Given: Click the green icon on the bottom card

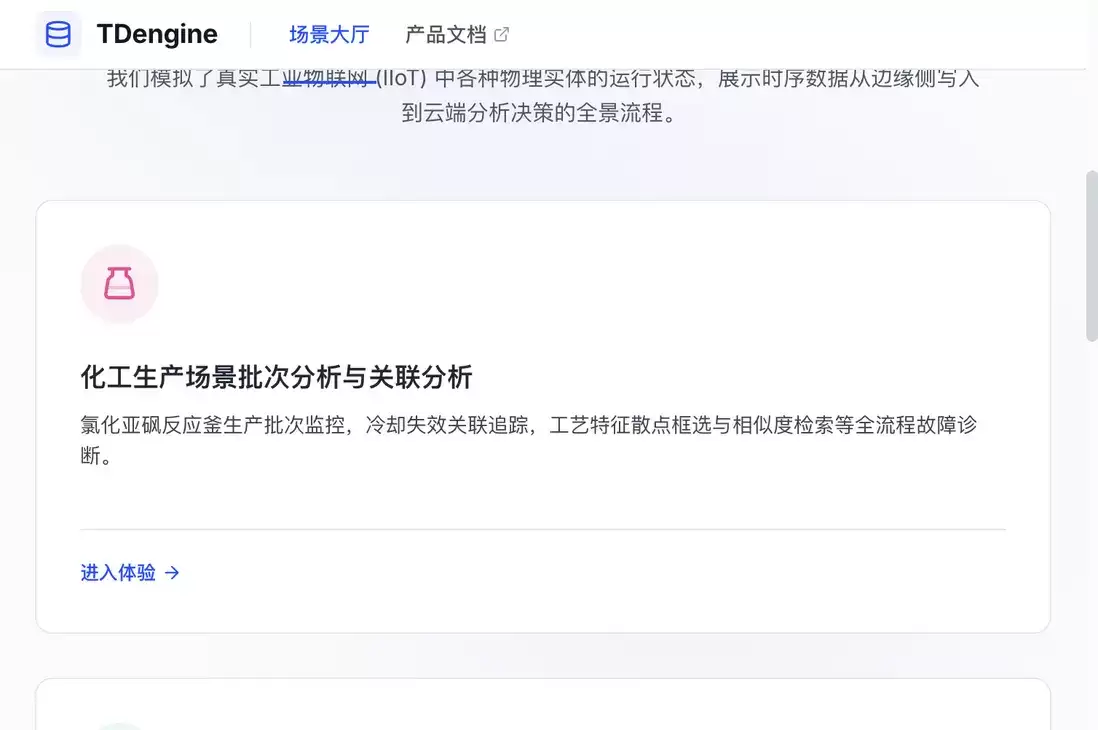Looking at the screenshot, I should (119, 726).
